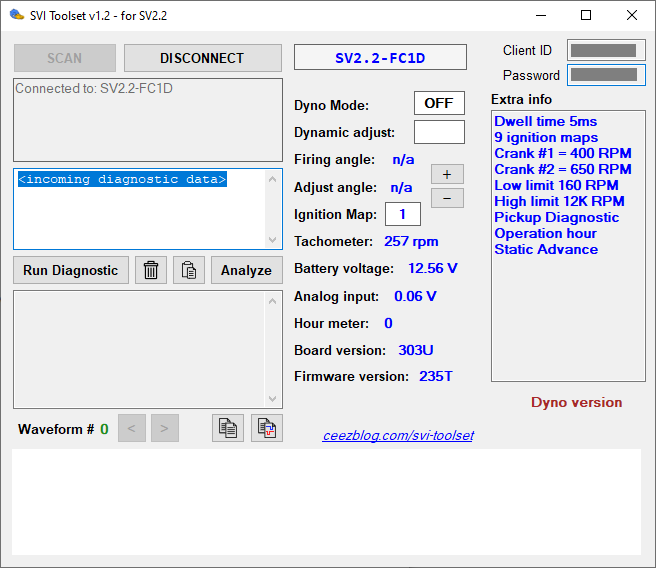Click into the Password field
Viewport: 656px width, 568px height.
[606, 75]
